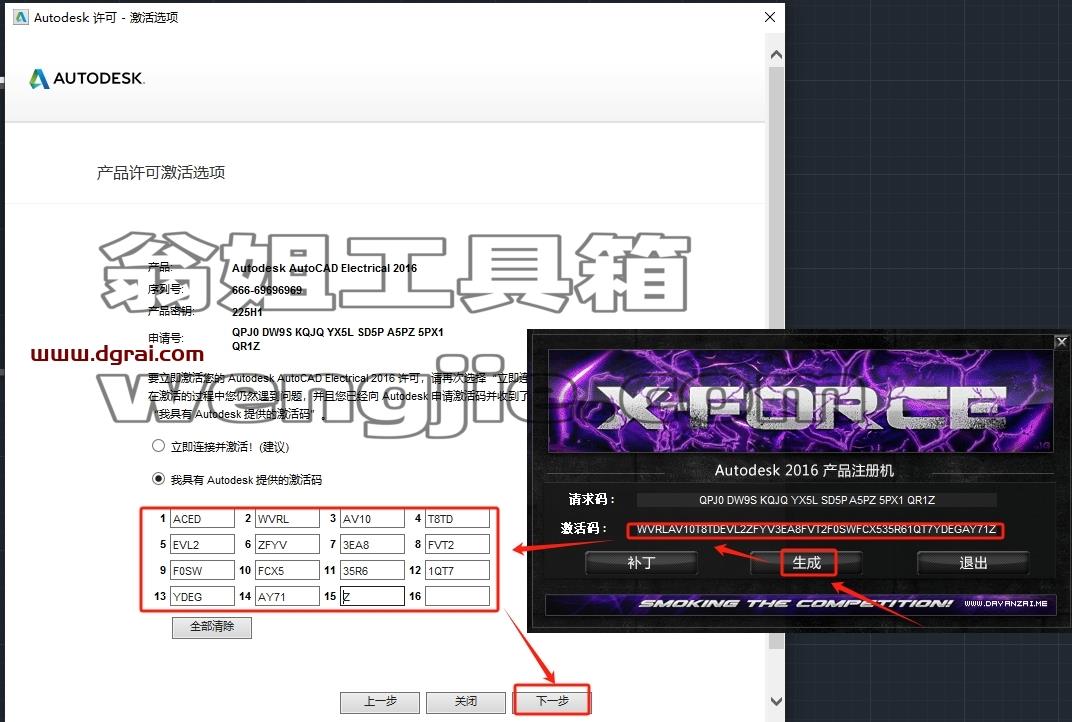
Task: Click the scroll up arrow in Autodesk dialog
Action: coord(776,55)
